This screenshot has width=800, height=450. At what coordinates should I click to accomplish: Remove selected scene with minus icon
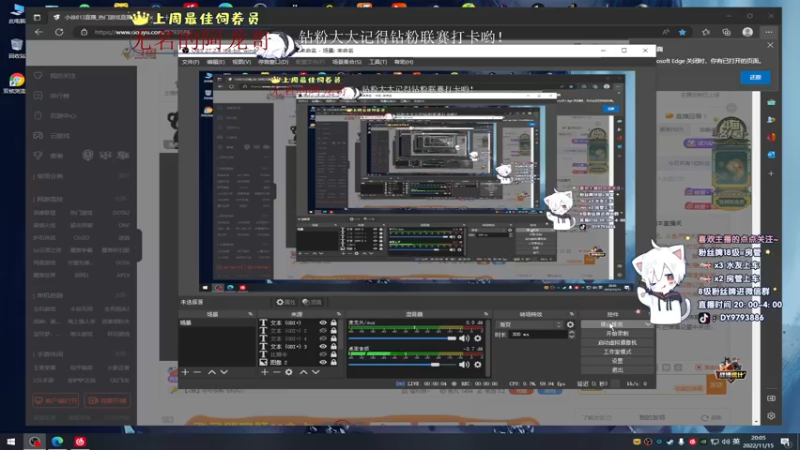click(x=197, y=372)
